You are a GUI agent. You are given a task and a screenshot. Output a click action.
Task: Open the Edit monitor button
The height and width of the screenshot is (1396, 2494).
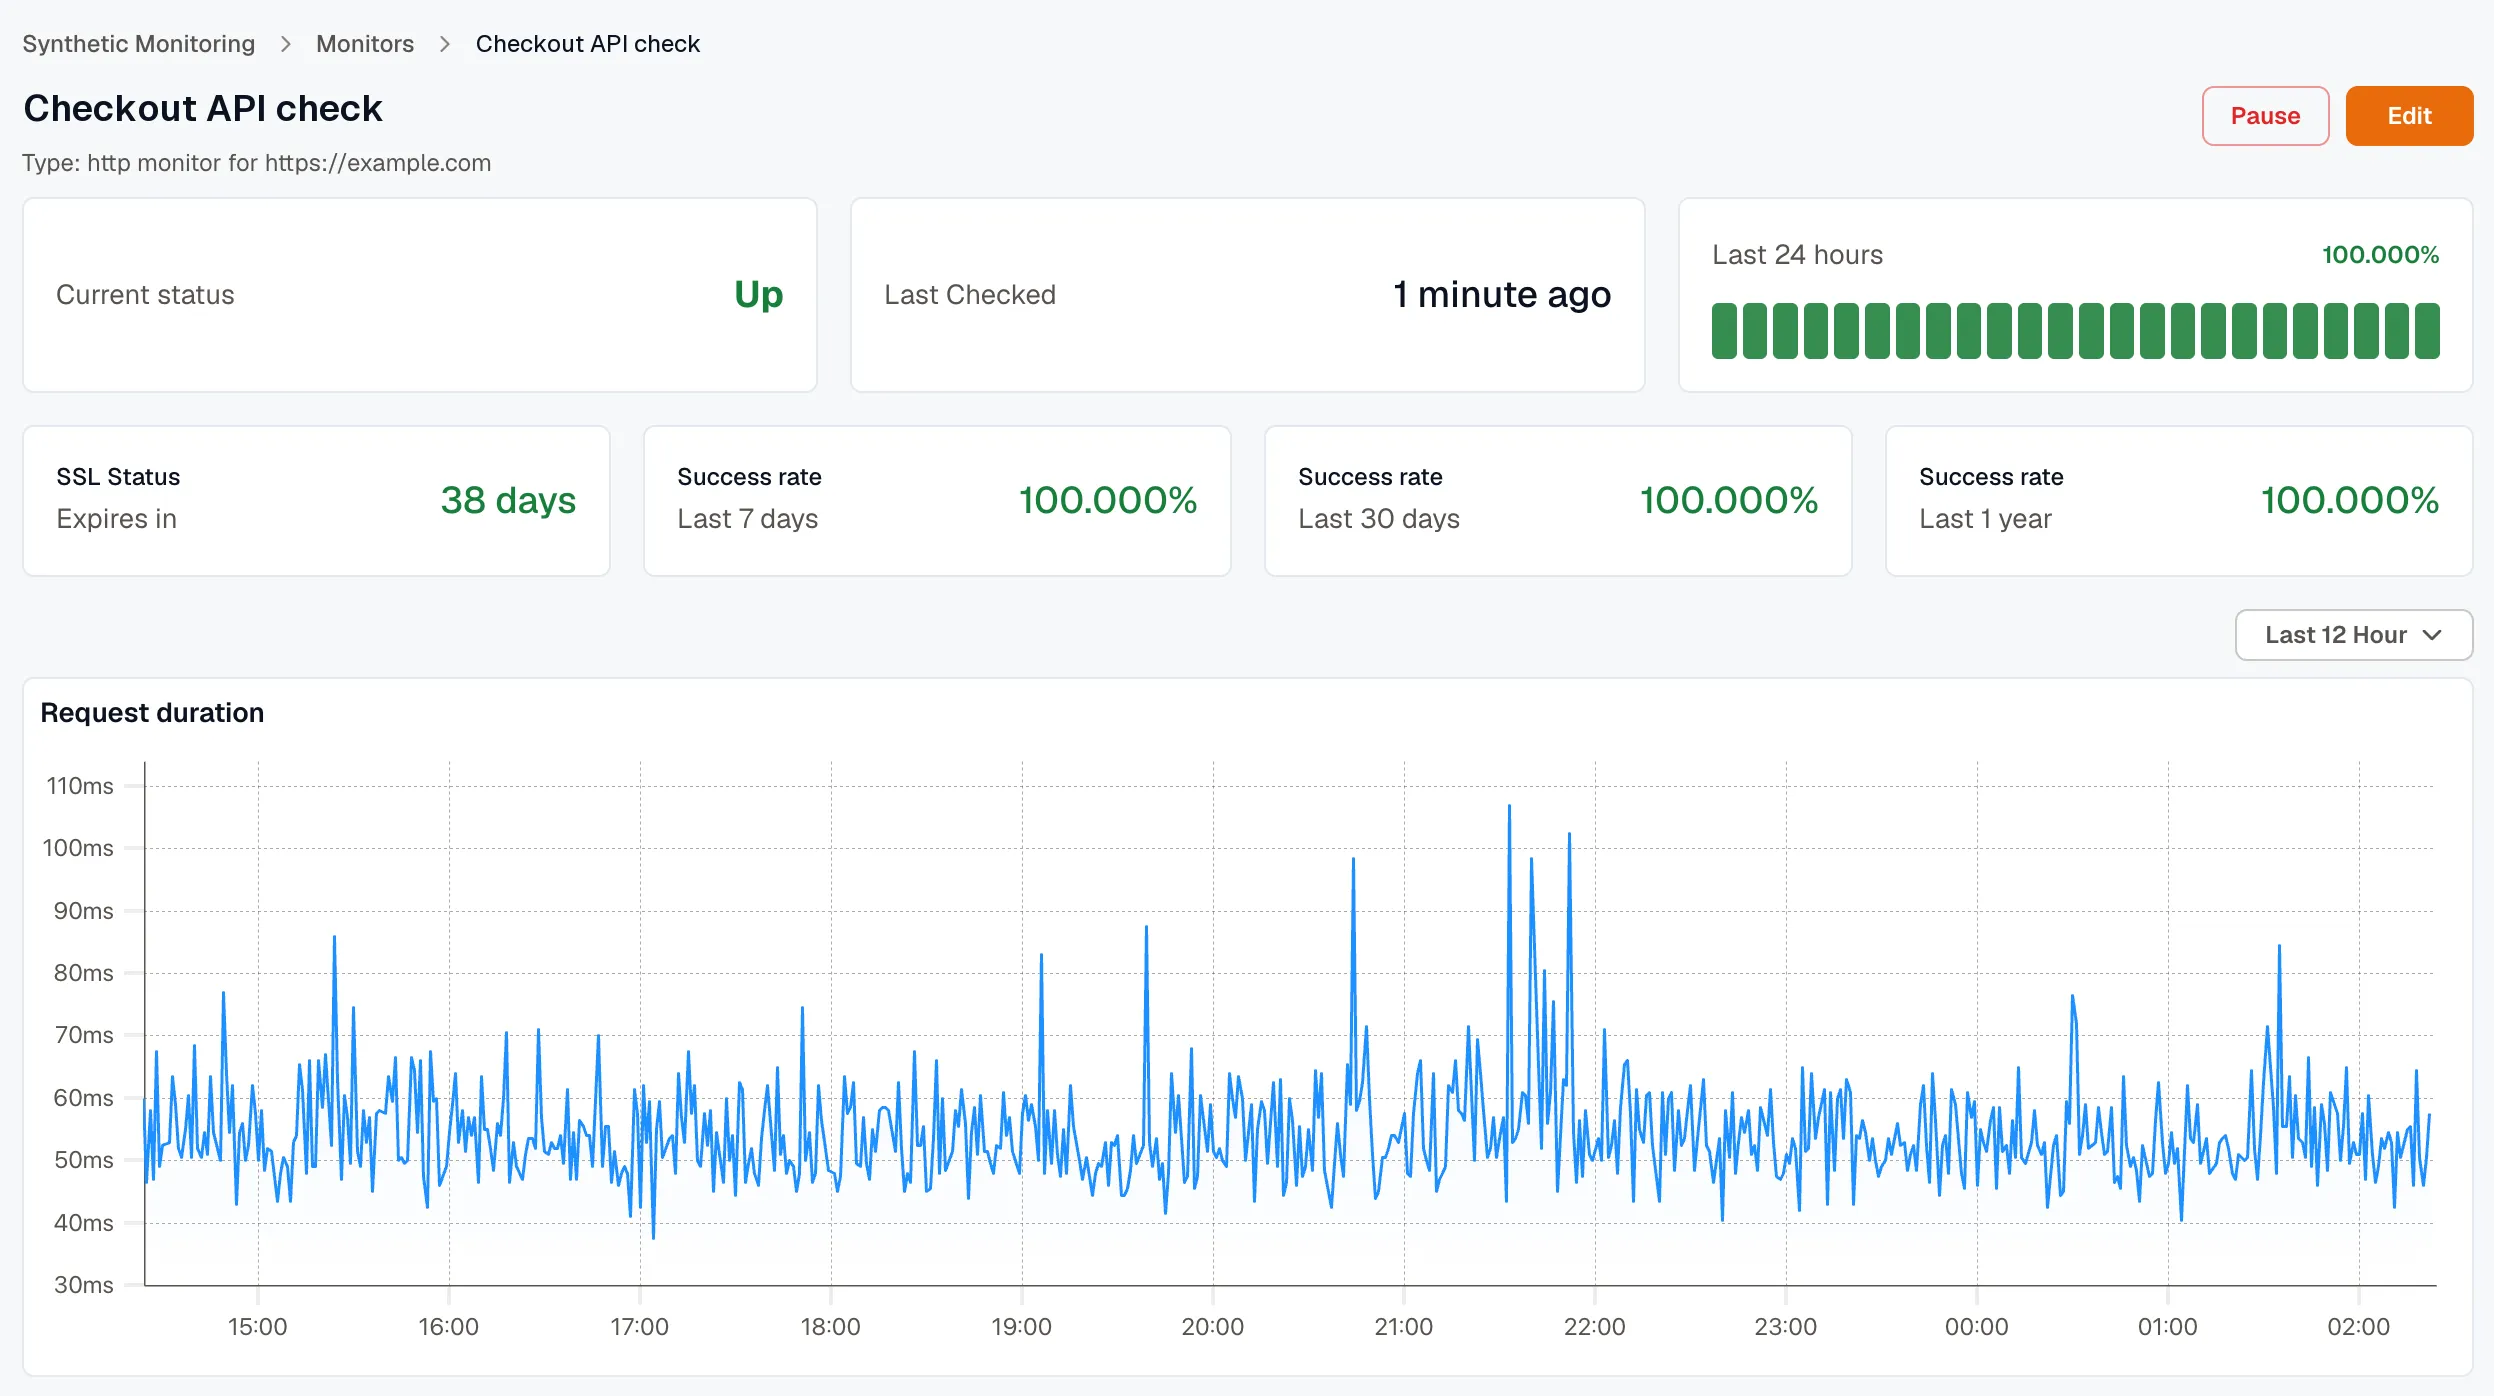[2409, 116]
